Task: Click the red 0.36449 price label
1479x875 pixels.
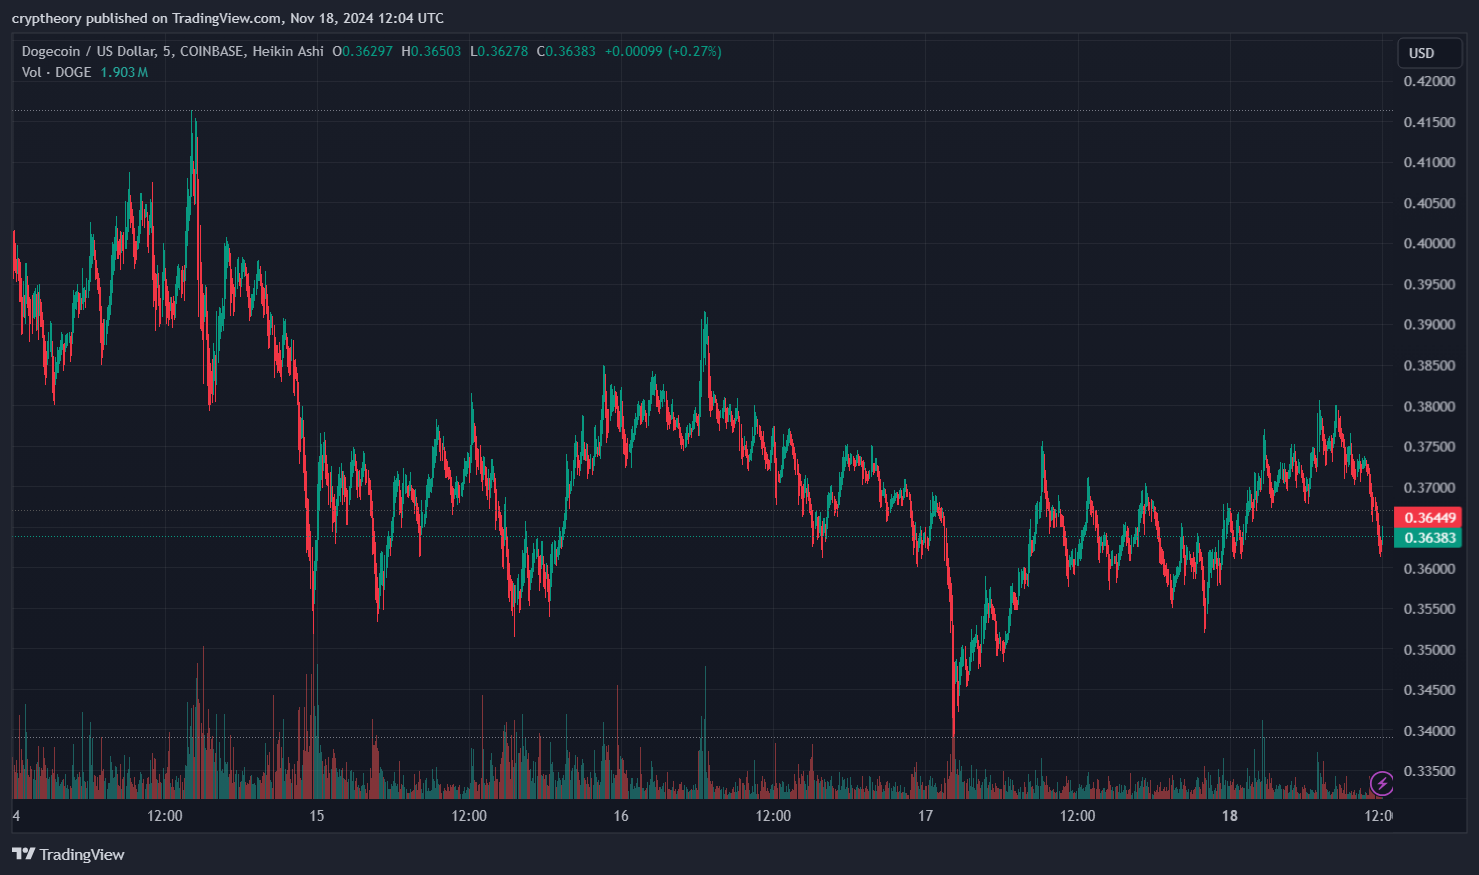Action: click(1428, 517)
